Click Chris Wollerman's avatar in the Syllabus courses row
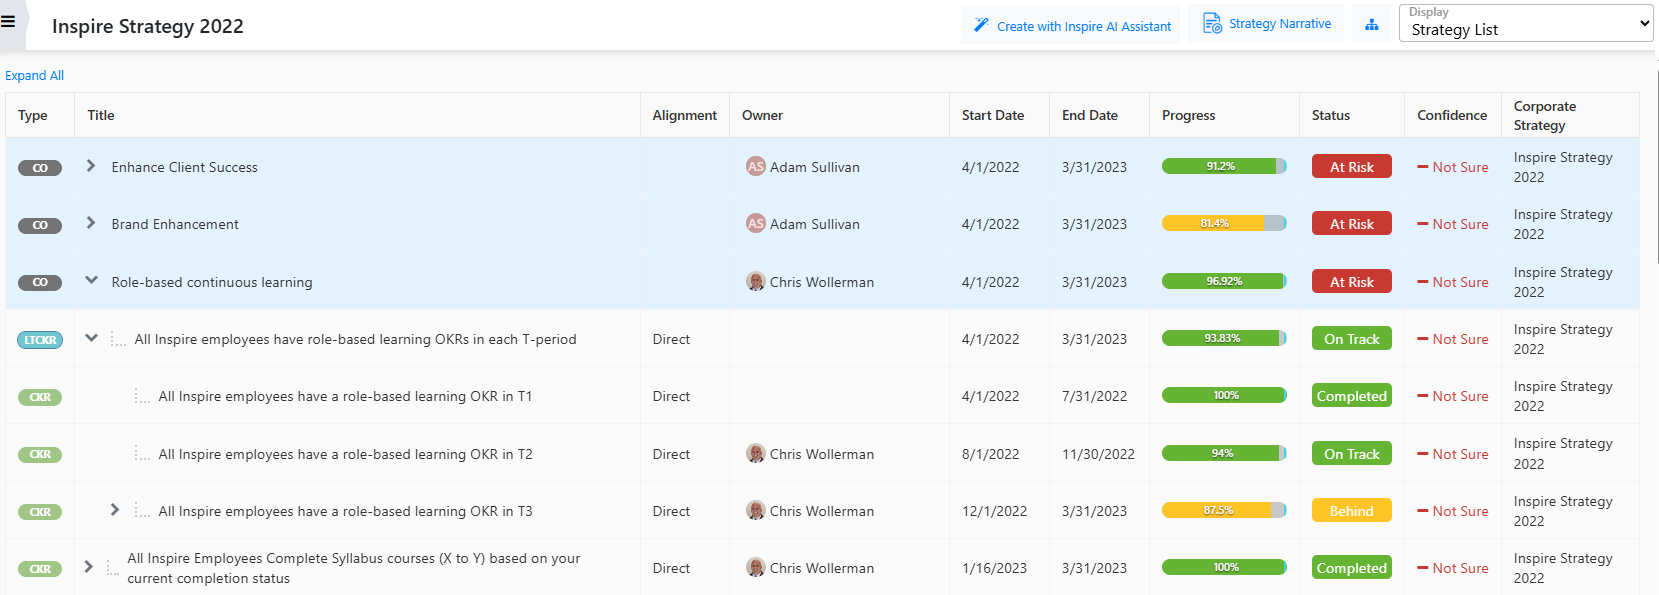Image resolution: width=1659 pixels, height=595 pixels. tap(756, 568)
